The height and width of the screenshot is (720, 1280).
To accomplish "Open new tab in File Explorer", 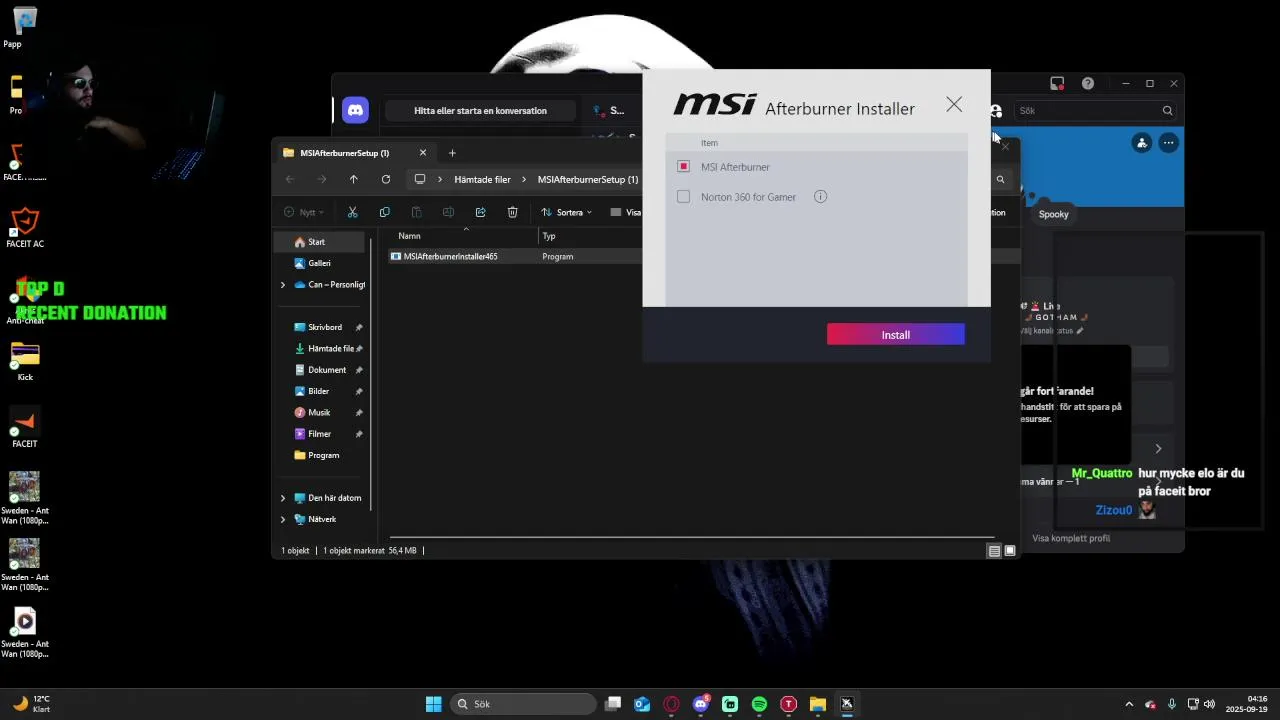I will (452, 153).
